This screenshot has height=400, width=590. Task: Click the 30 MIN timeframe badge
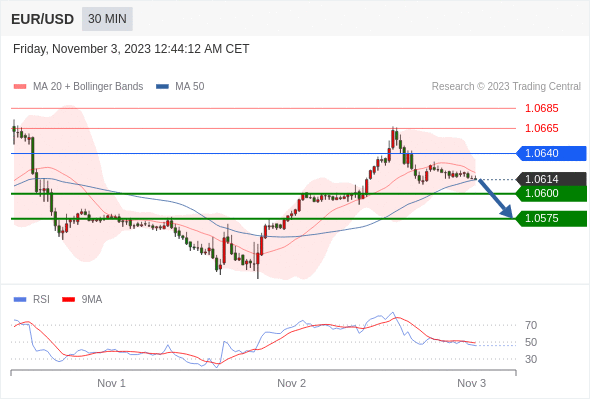[x=107, y=19]
